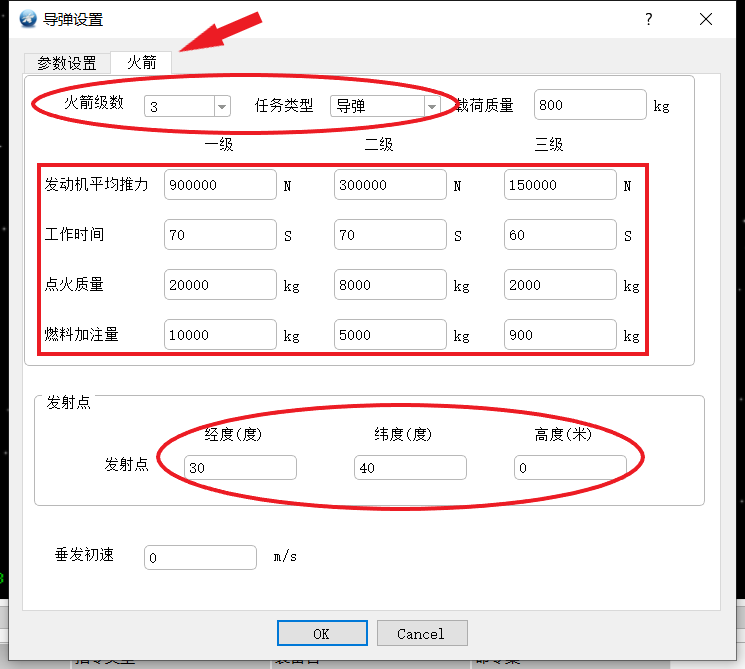Click the 工作时间 label
The image size is (745, 669).
point(74,234)
